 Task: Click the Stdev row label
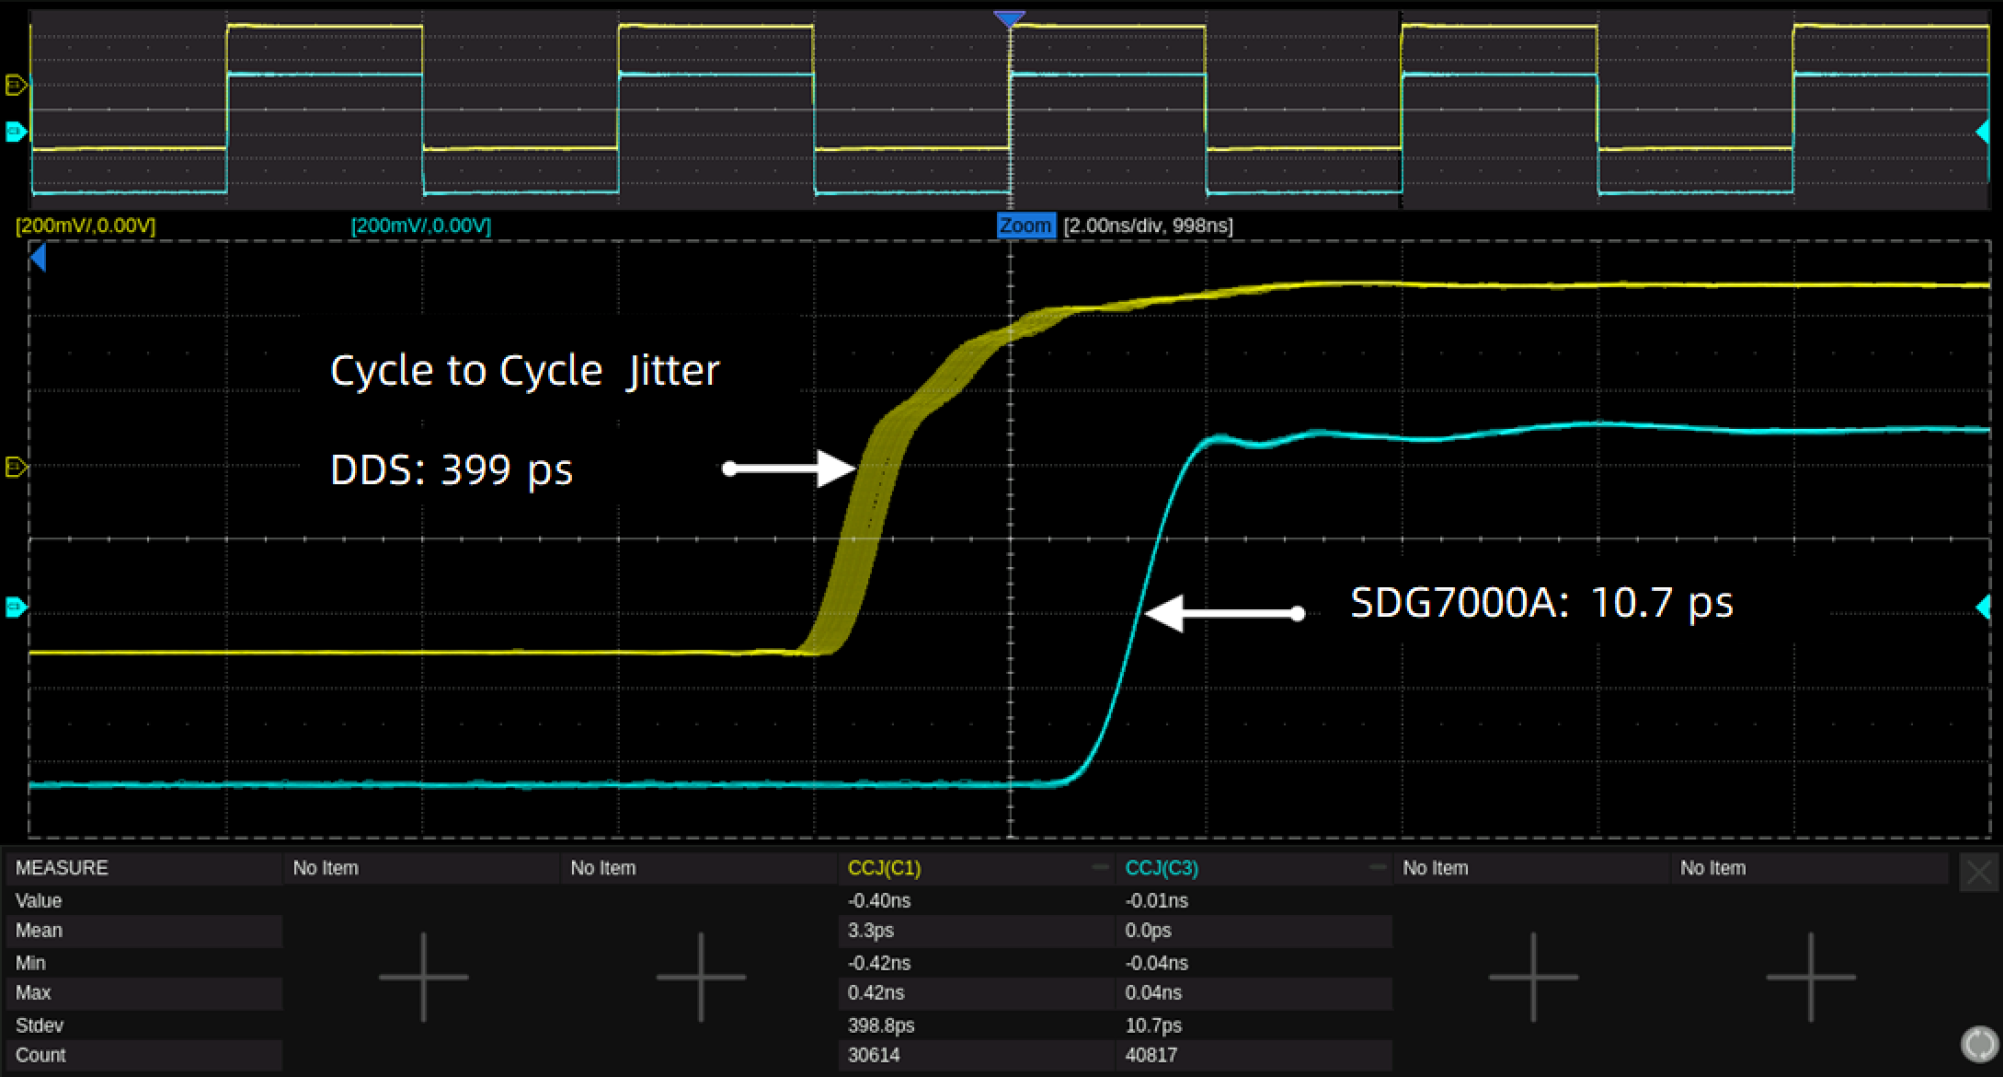pyautogui.click(x=39, y=1025)
